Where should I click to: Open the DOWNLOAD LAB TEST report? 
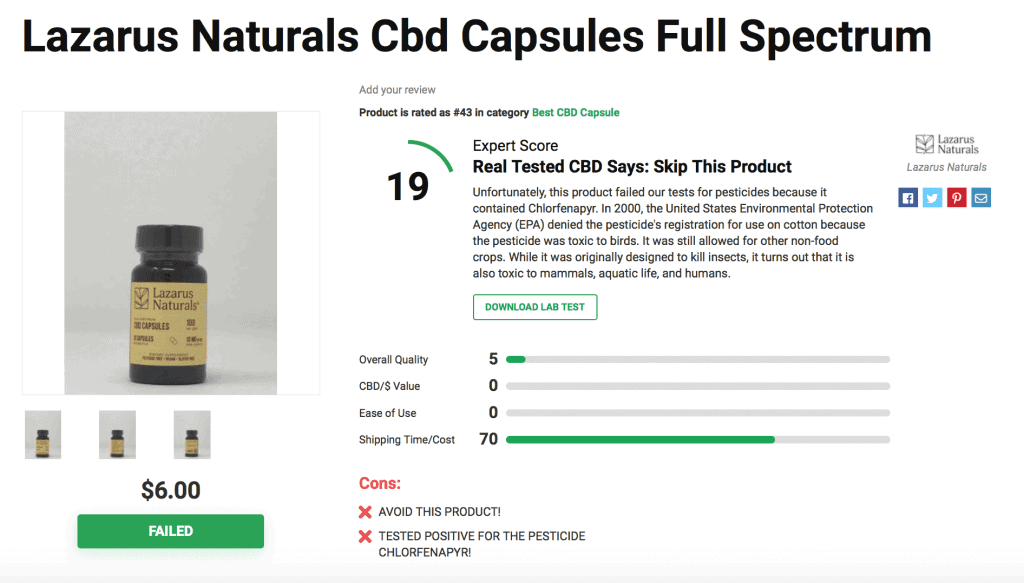[534, 307]
